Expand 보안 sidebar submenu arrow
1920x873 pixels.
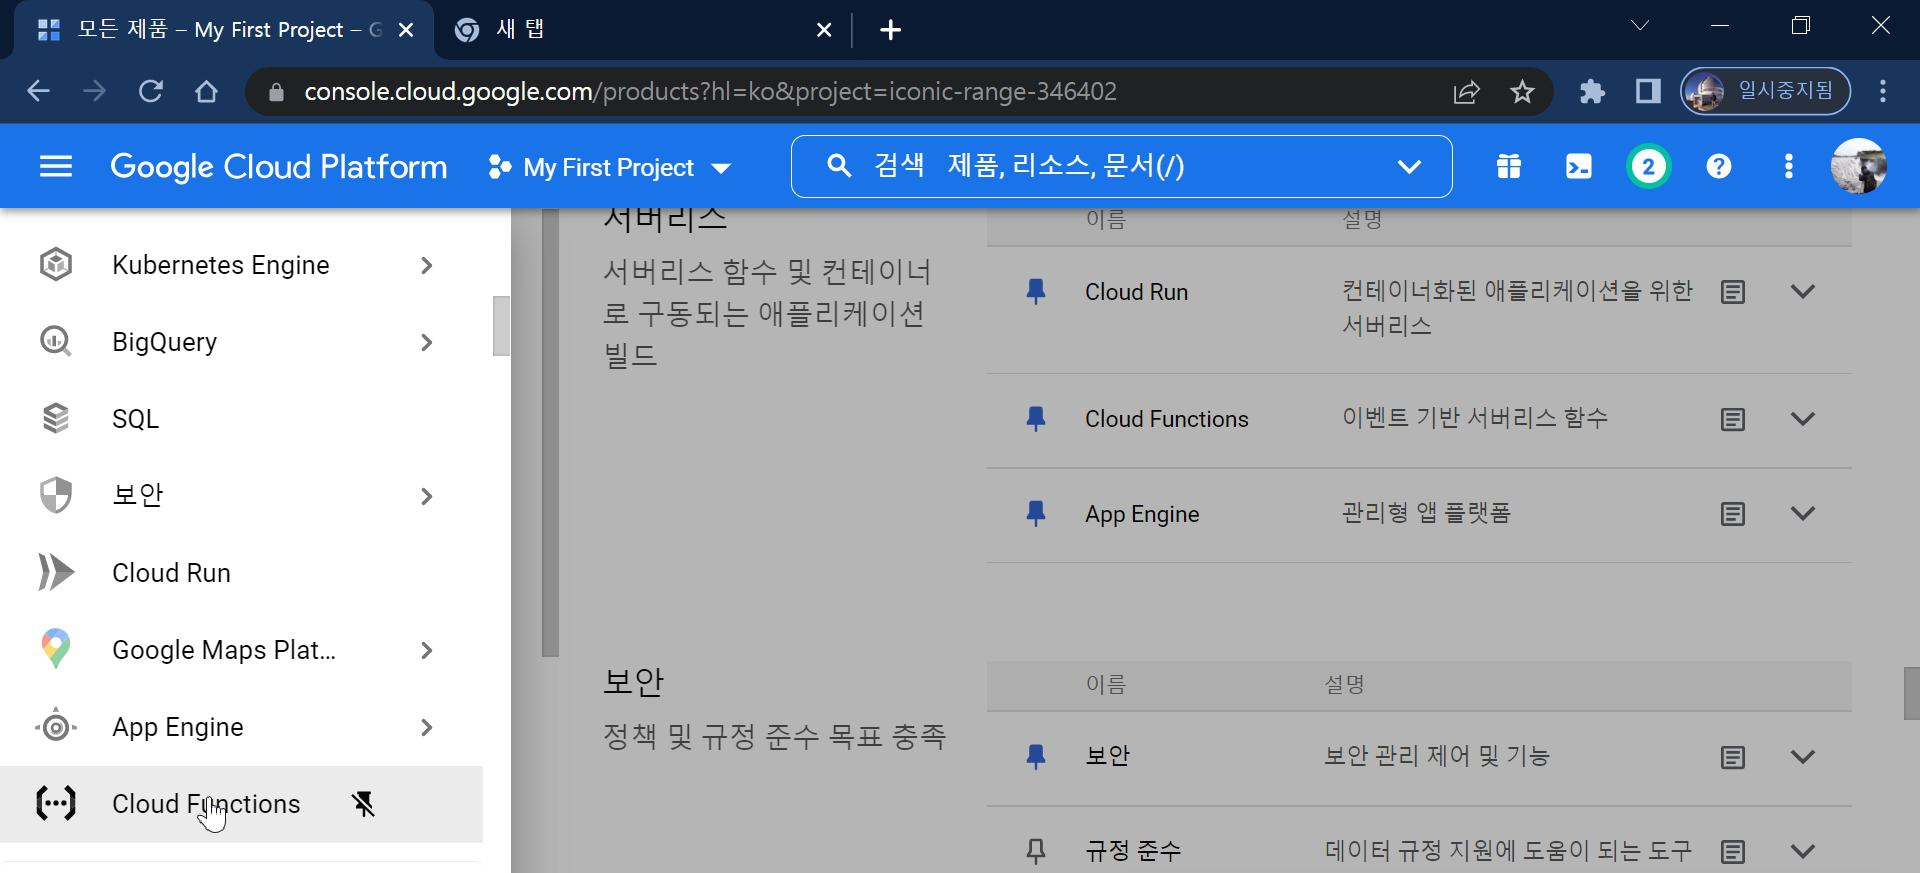click(427, 496)
